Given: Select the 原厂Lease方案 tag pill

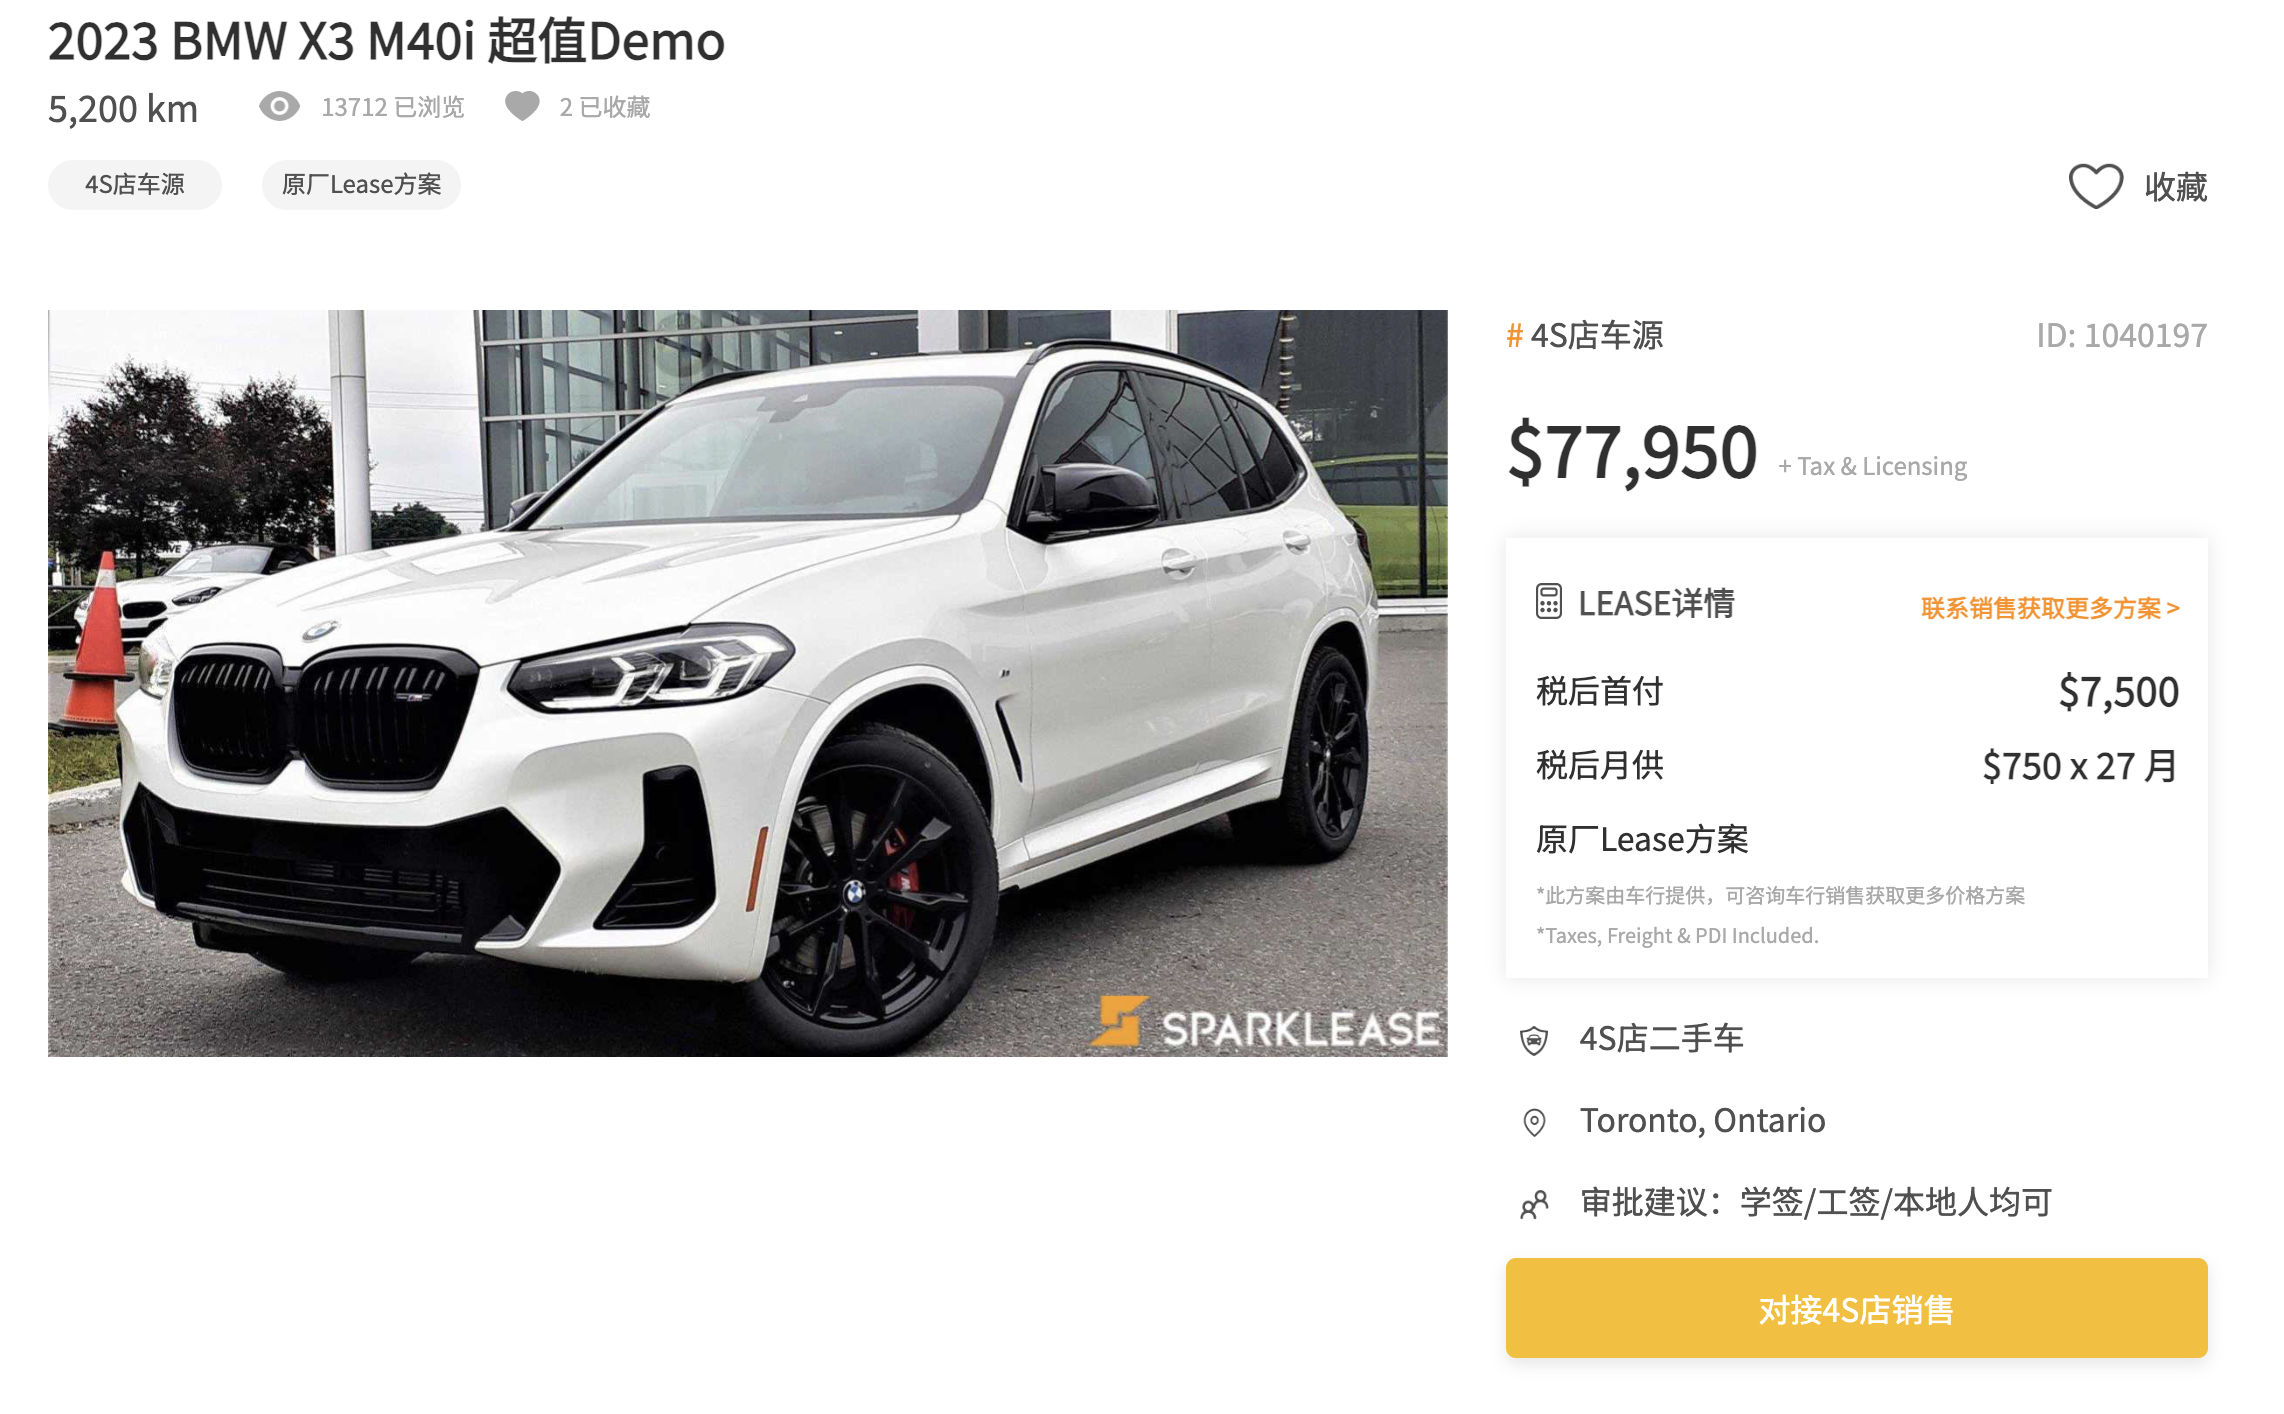Looking at the screenshot, I should (361, 185).
